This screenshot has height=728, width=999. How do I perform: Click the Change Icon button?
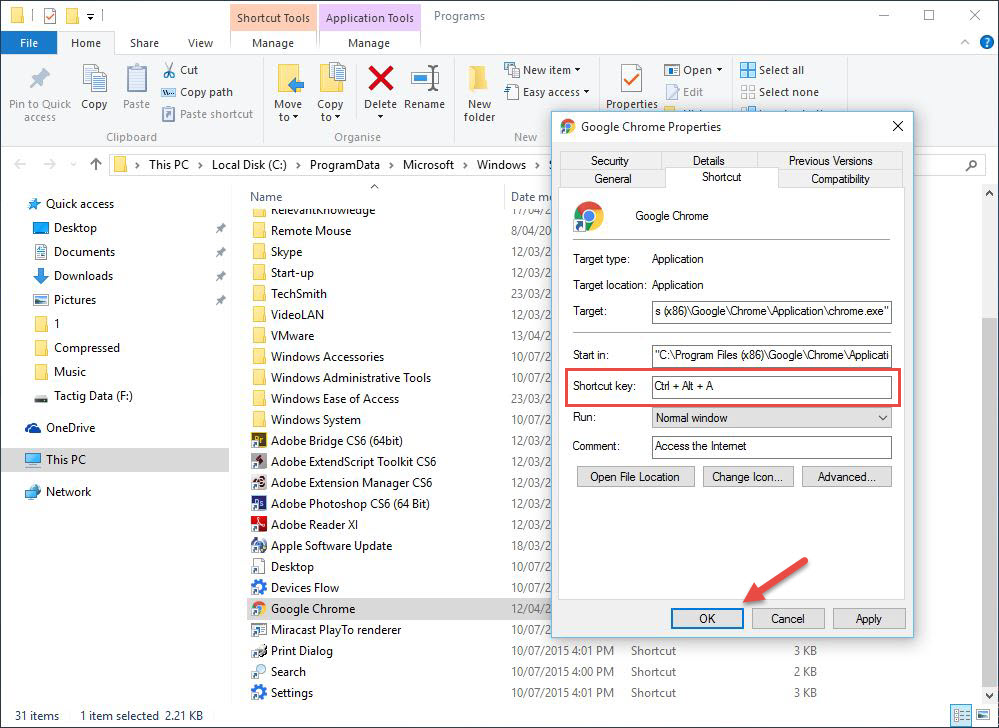point(747,477)
